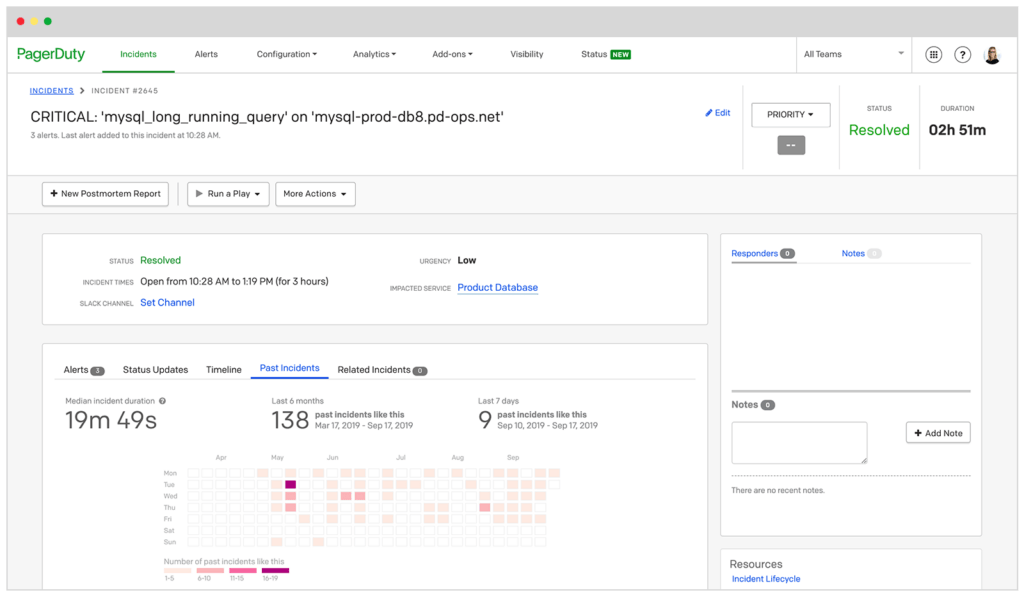Open the Incident Lifecycle resource link
This screenshot has width=1024, height=604.
click(765, 579)
